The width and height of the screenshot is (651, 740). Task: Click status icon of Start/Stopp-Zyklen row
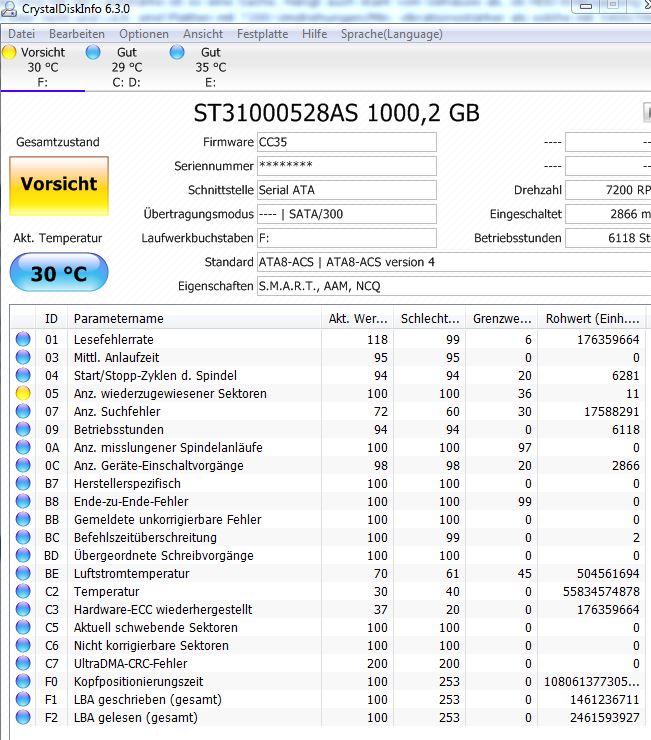coord(23,375)
